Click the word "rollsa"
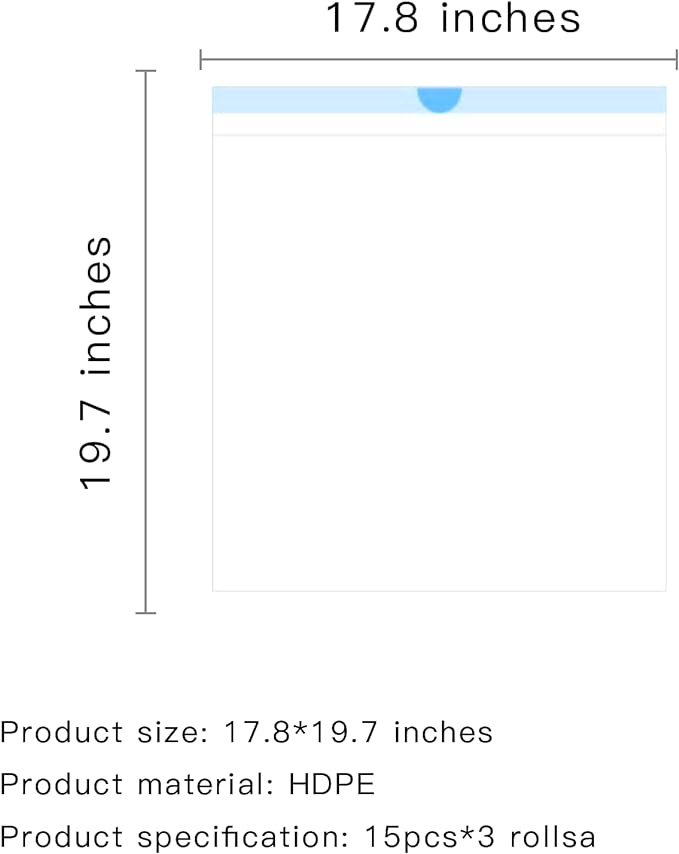The height and width of the screenshot is (854, 679). [552, 837]
